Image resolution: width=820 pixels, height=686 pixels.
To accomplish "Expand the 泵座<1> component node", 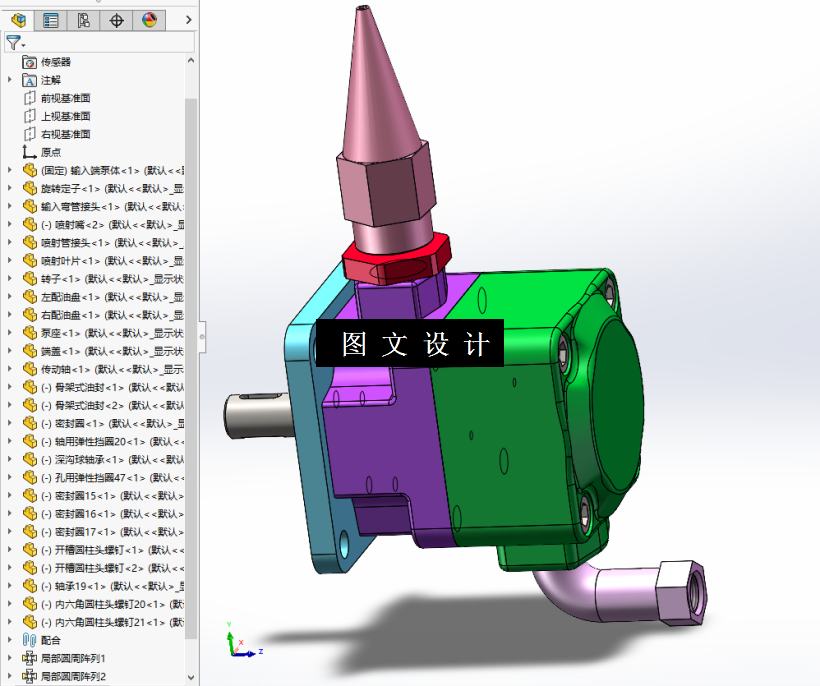I will [x=9, y=333].
